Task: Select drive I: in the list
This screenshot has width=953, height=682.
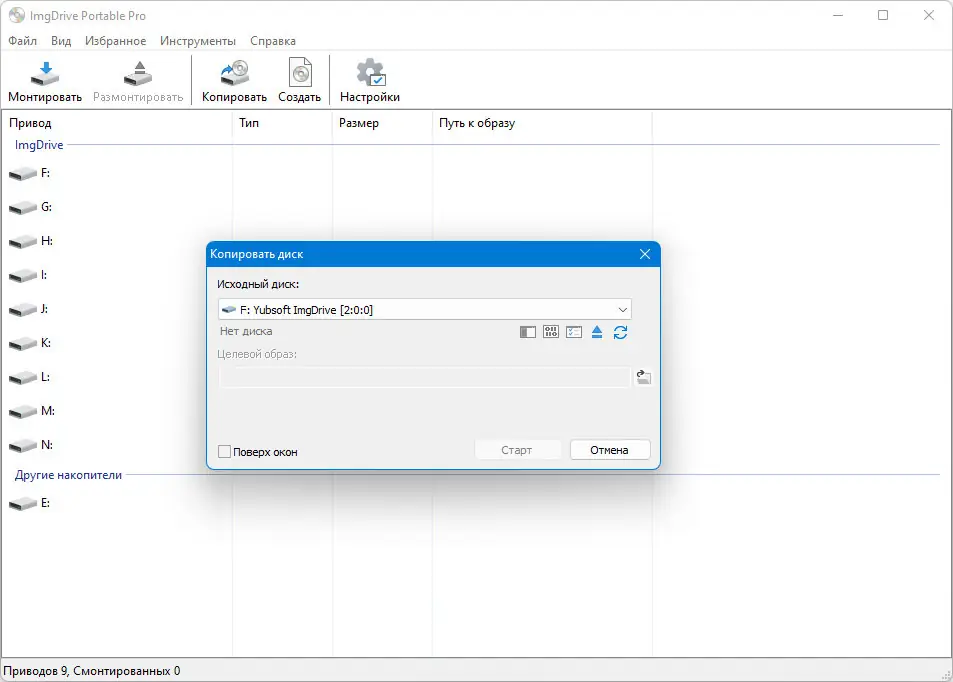Action: tap(28, 275)
